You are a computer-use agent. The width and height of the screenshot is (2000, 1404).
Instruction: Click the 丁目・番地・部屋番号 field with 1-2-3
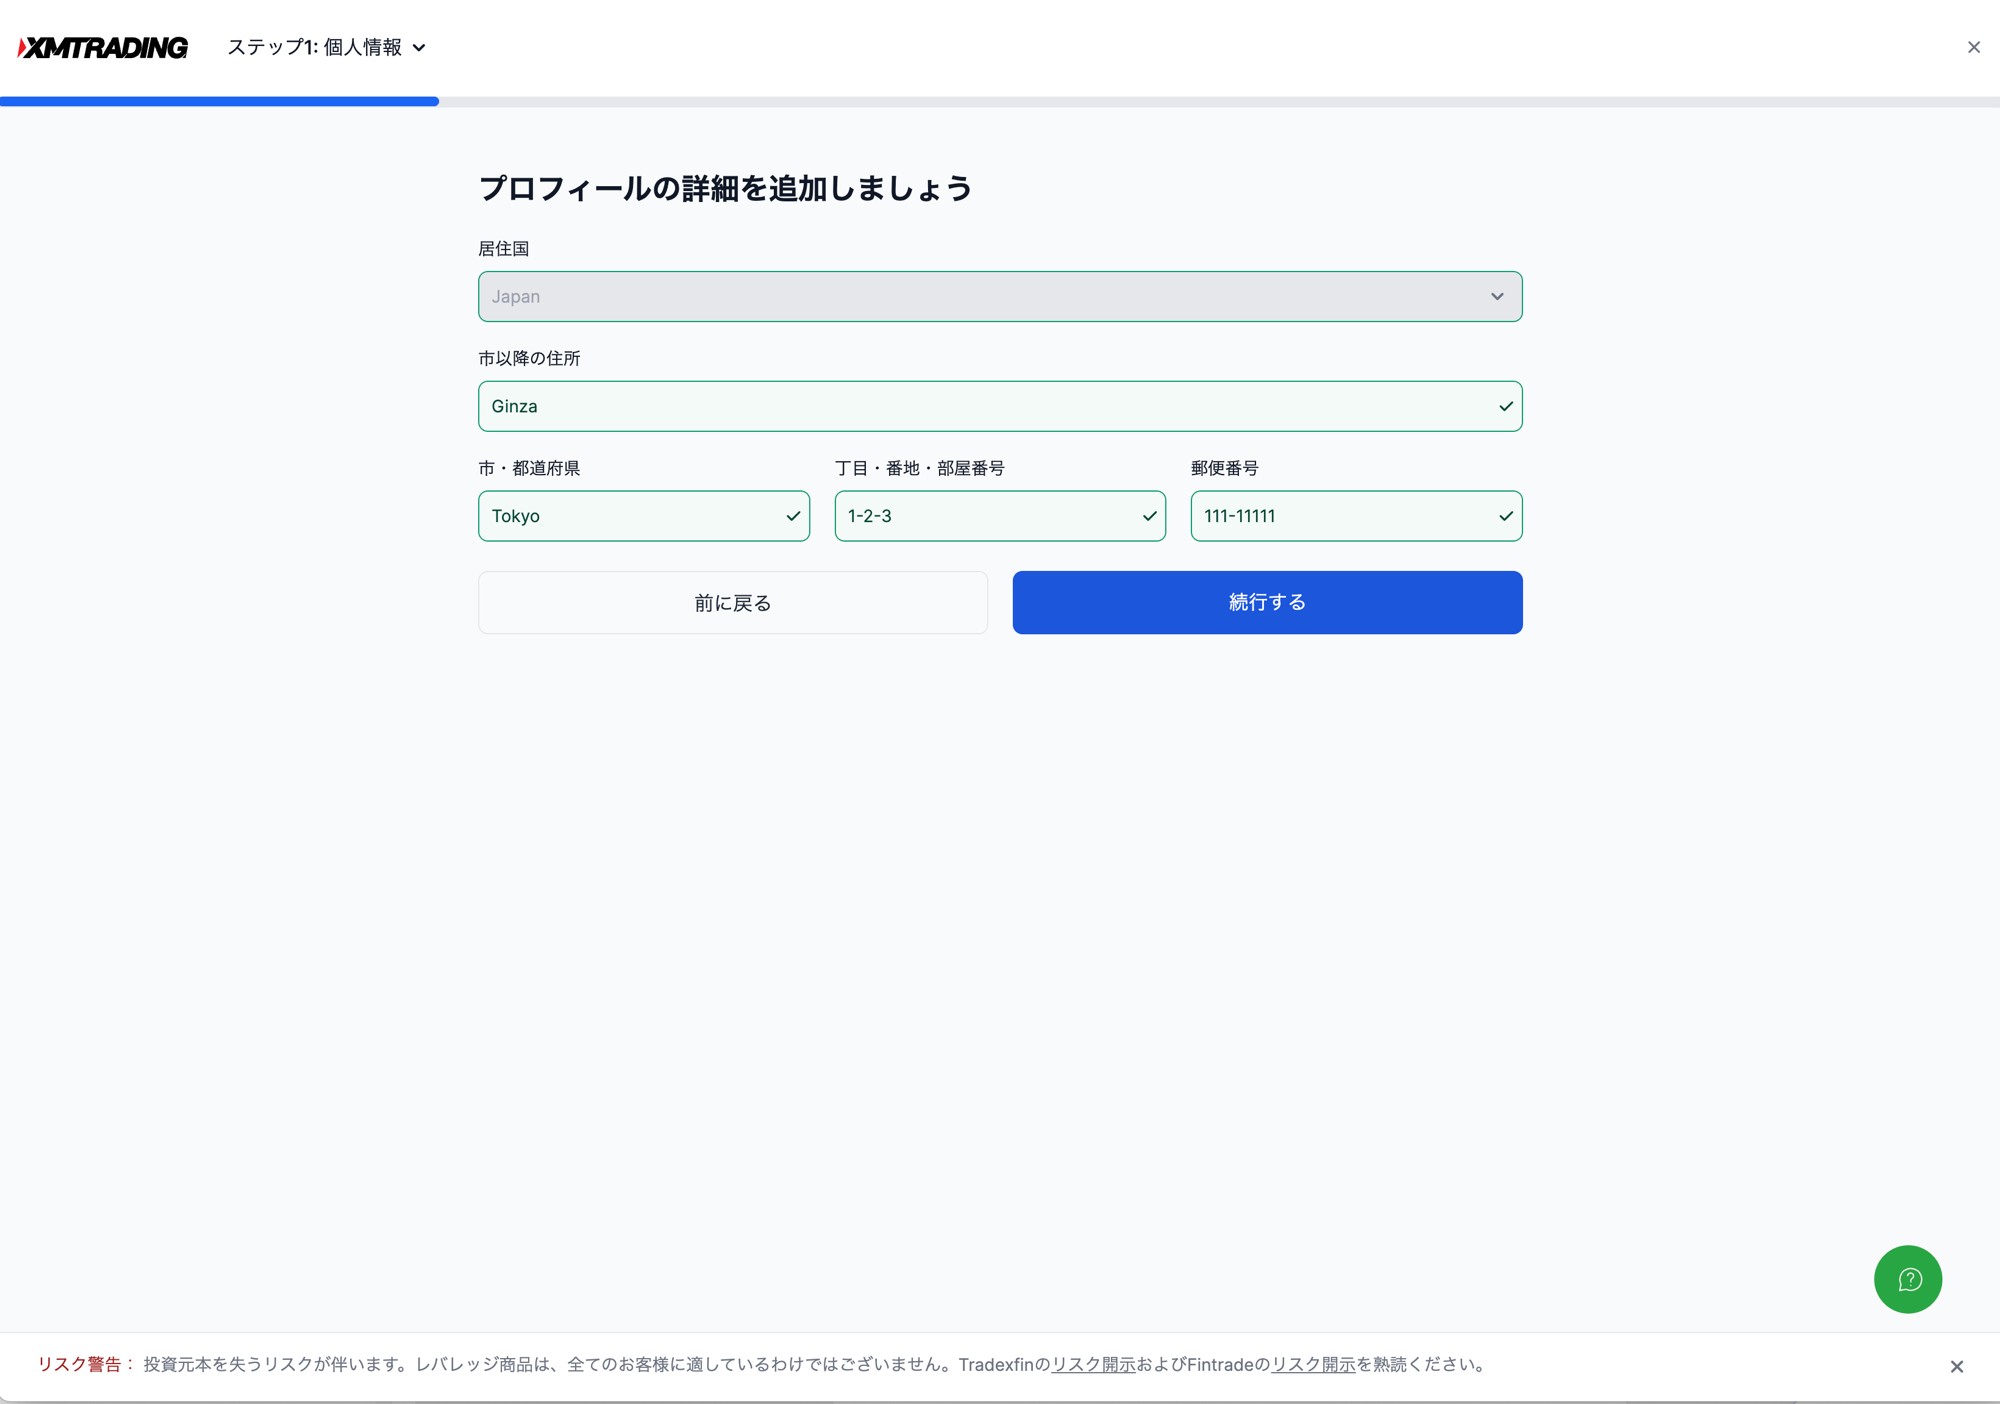click(1000, 516)
